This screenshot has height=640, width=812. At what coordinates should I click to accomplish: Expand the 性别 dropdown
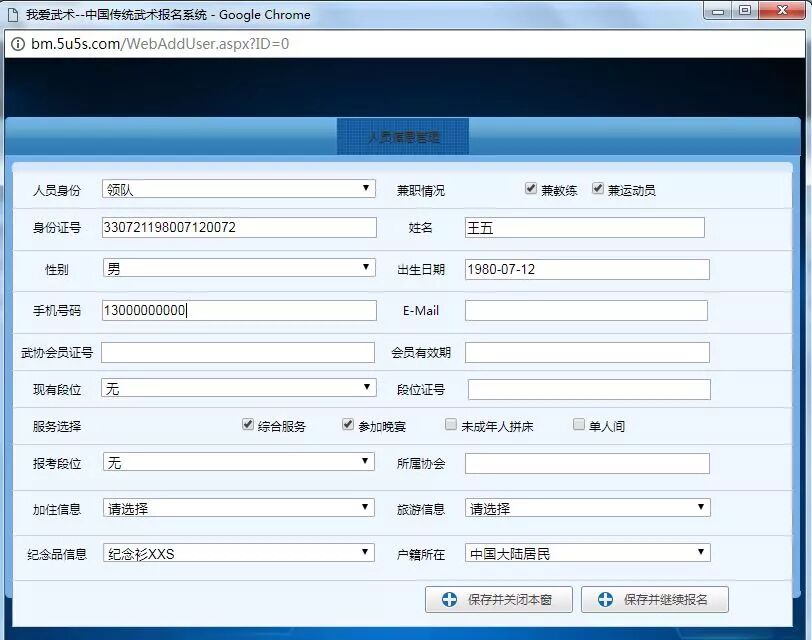[x=239, y=268]
